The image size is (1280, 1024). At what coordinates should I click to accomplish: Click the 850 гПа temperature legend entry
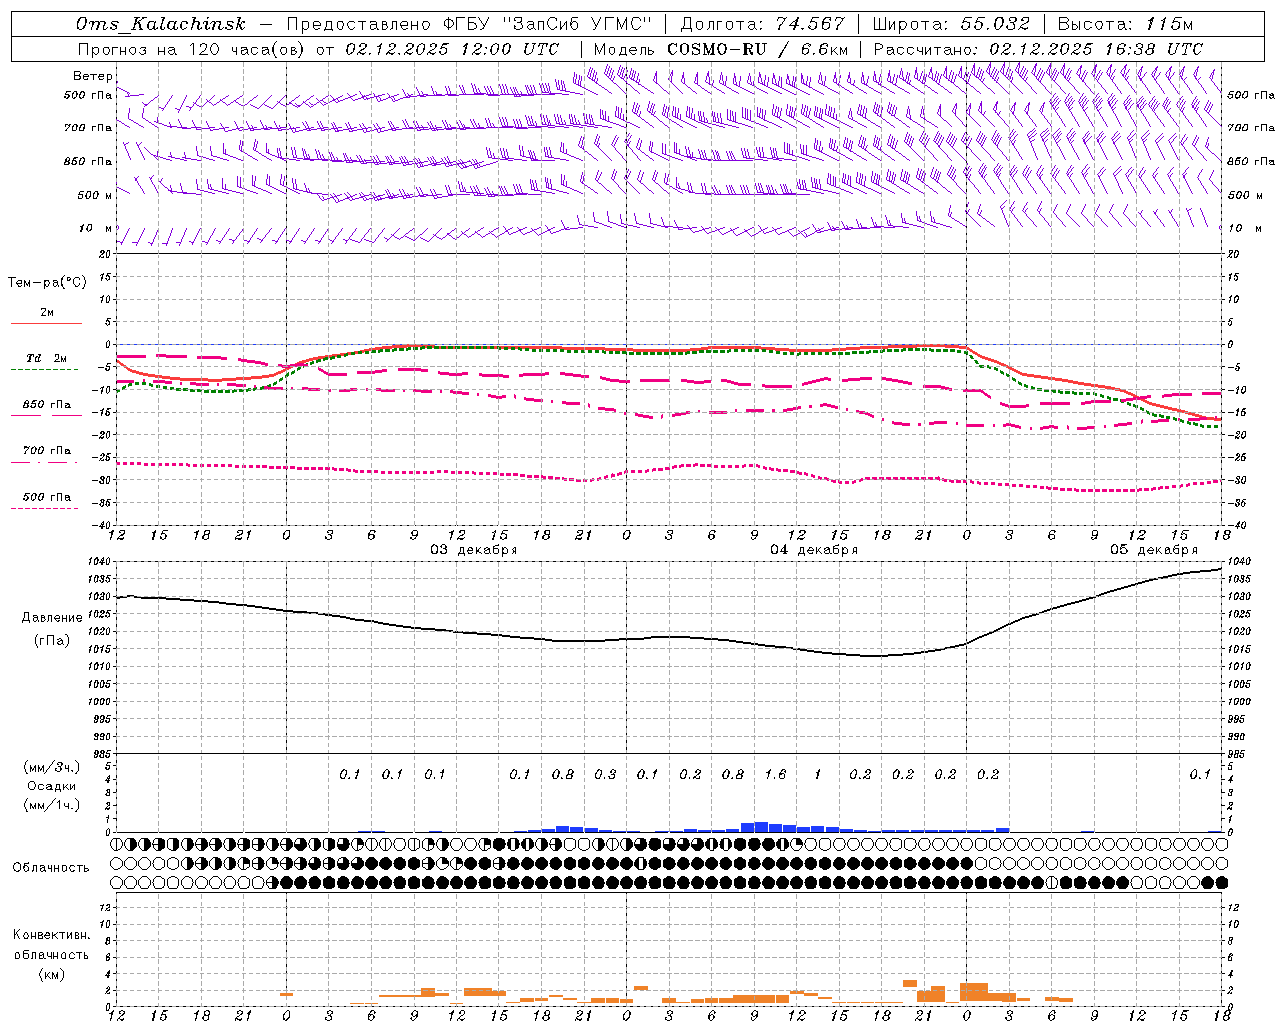coord(47,405)
